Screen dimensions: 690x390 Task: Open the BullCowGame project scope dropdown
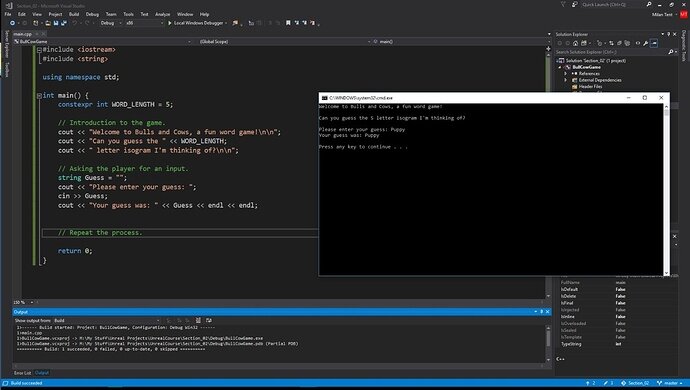click(103, 41)
